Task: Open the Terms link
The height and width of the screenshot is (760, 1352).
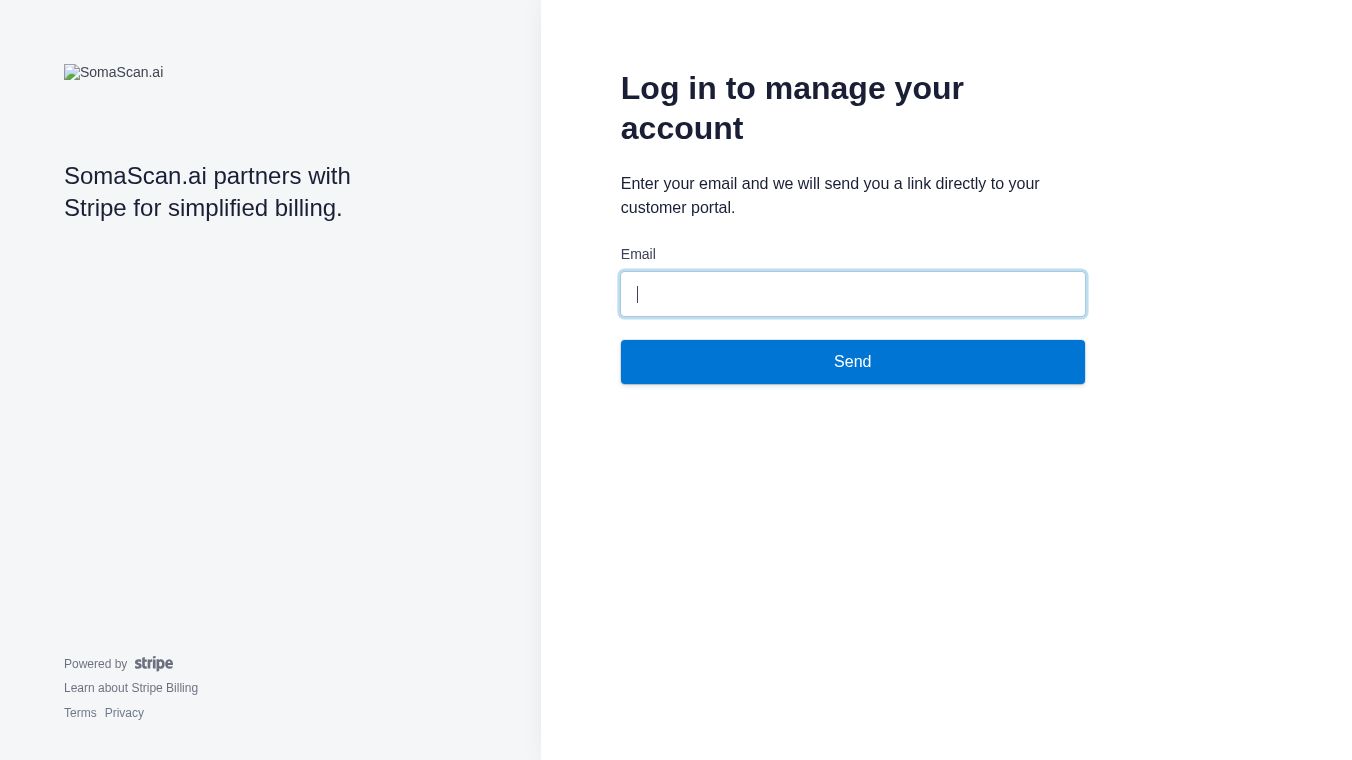Action: tap(80, 713)
